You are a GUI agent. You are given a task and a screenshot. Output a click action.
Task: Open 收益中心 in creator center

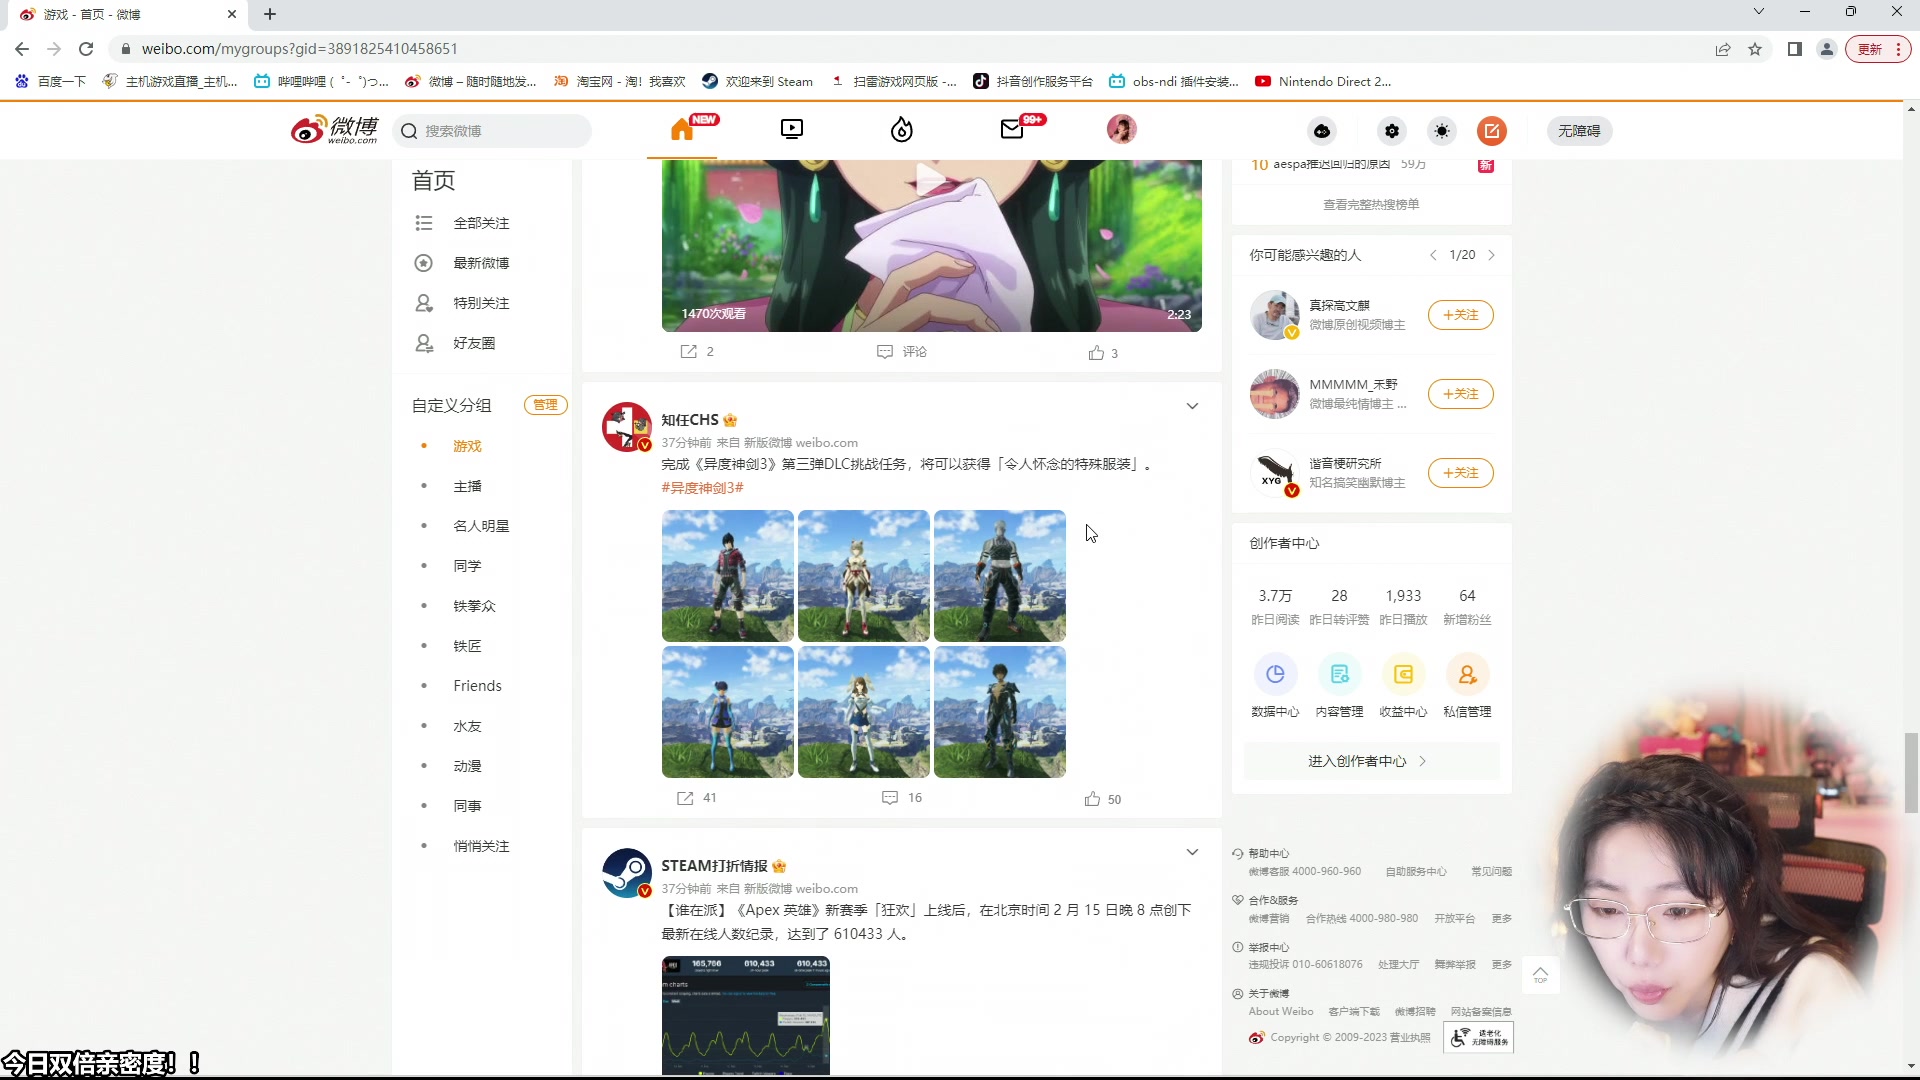tap(1403, 686)
